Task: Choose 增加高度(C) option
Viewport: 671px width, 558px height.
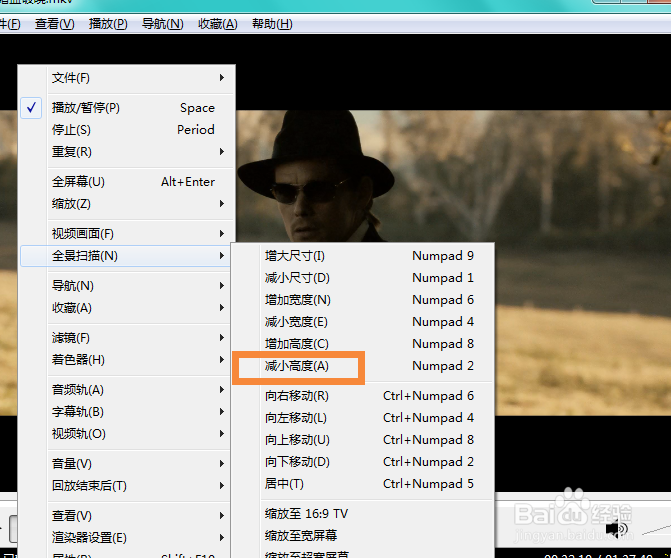Action: pyautogui.click(x=363, y=344)
